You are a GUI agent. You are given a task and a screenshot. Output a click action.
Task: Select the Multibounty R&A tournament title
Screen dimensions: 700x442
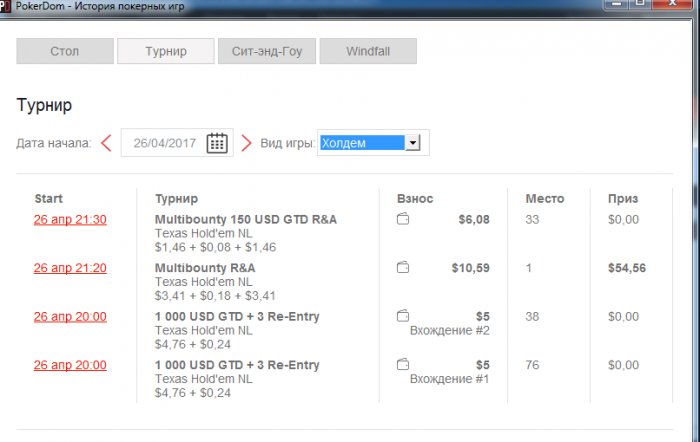coord(205,268)
